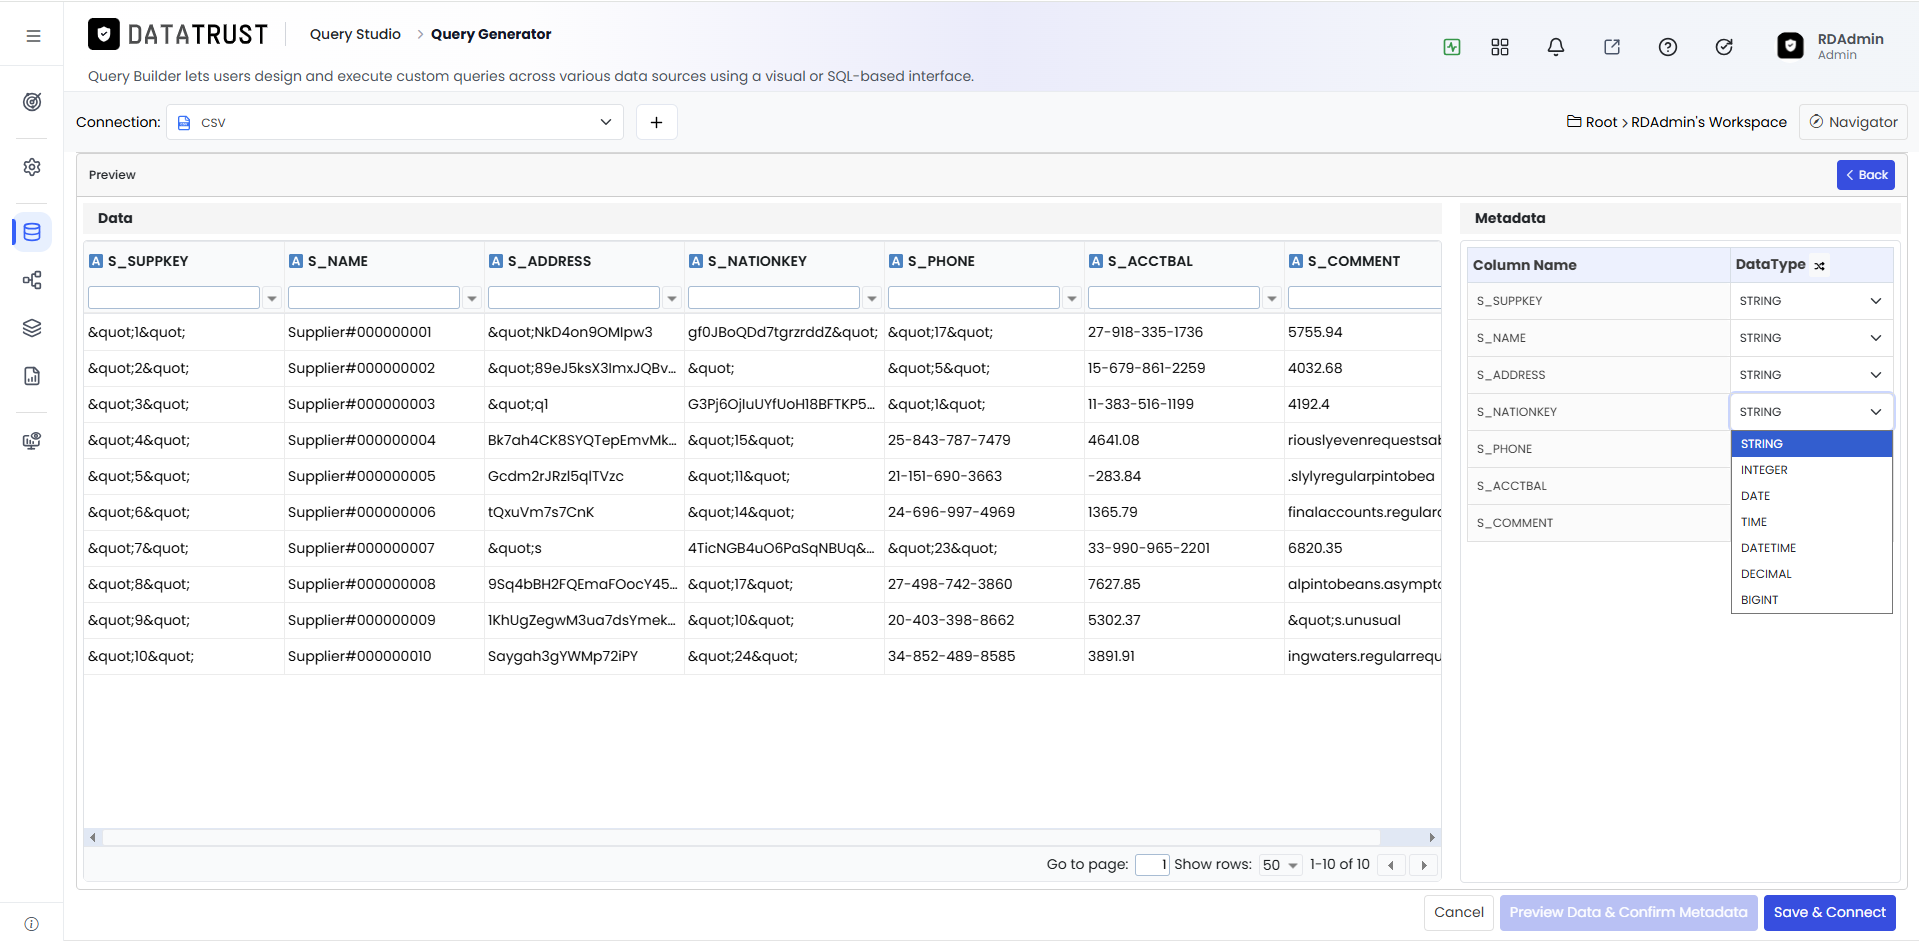Go to the next page arrow
This screenshot has height=941, width=1919.
pos(1424,865)
